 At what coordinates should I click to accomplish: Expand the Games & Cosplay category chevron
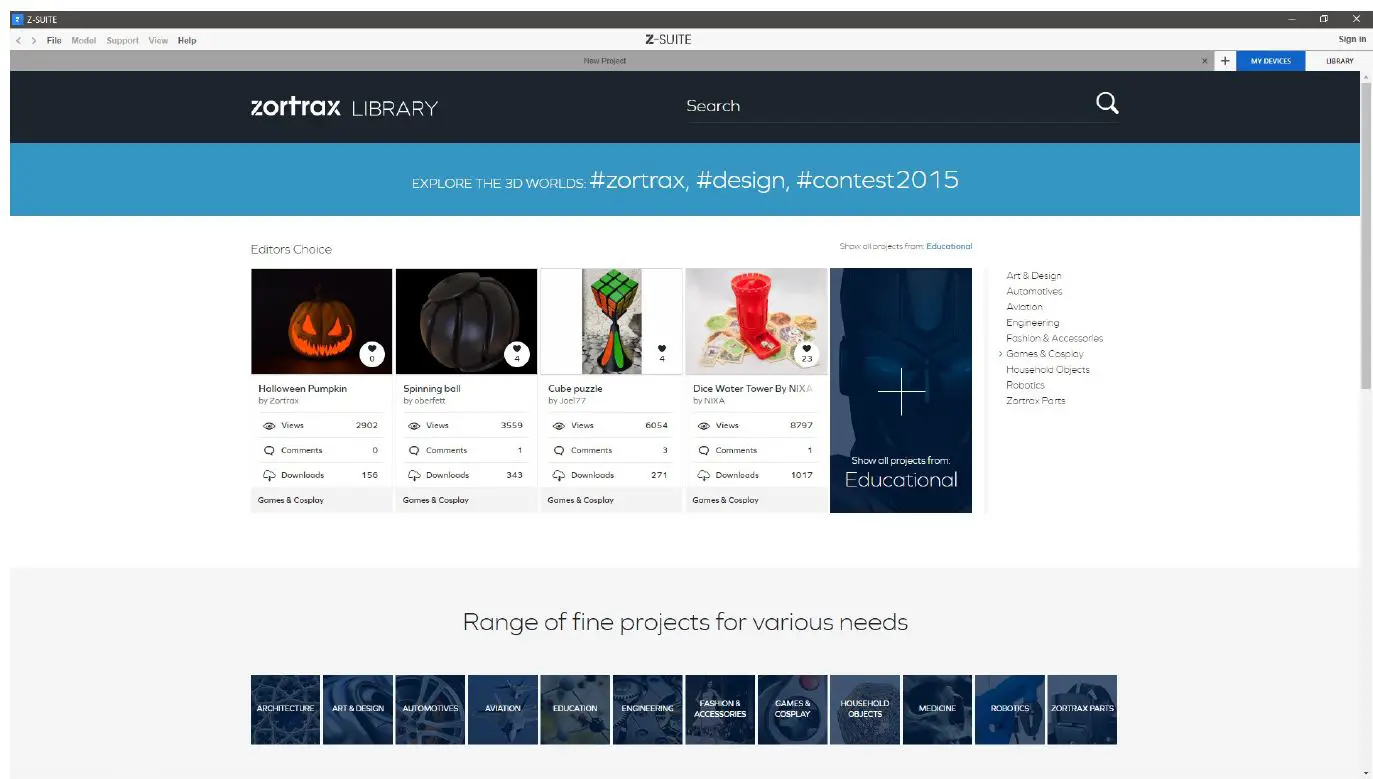[1001, 353]
